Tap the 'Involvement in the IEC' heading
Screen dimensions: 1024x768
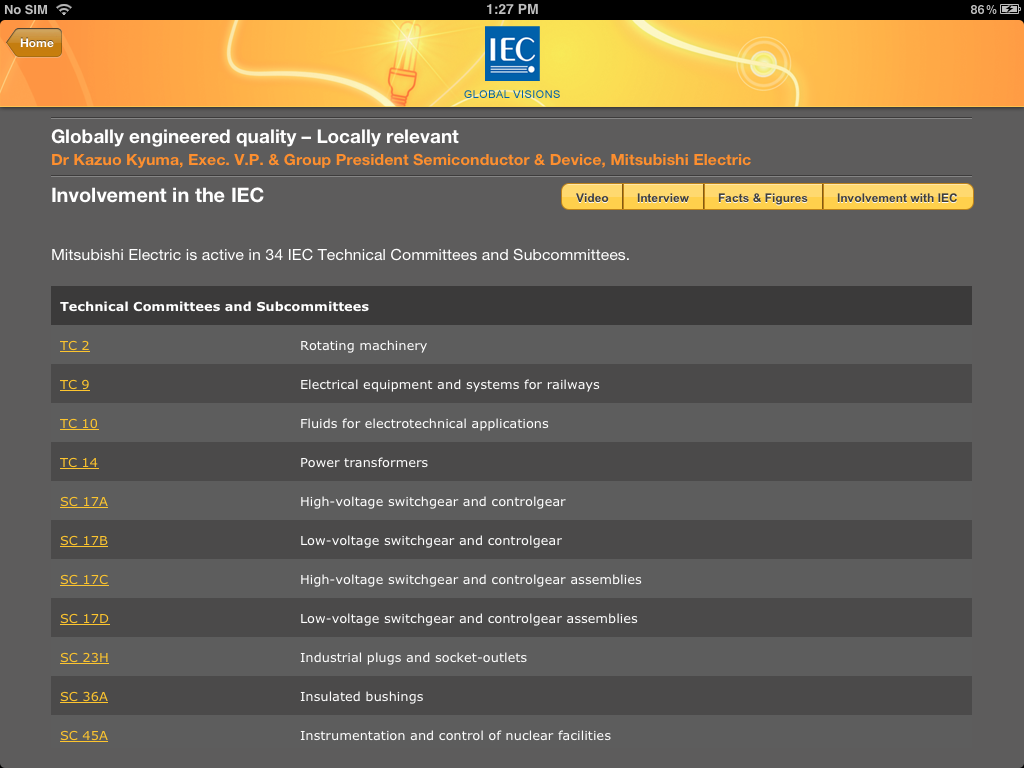click(x=157, y=195)
